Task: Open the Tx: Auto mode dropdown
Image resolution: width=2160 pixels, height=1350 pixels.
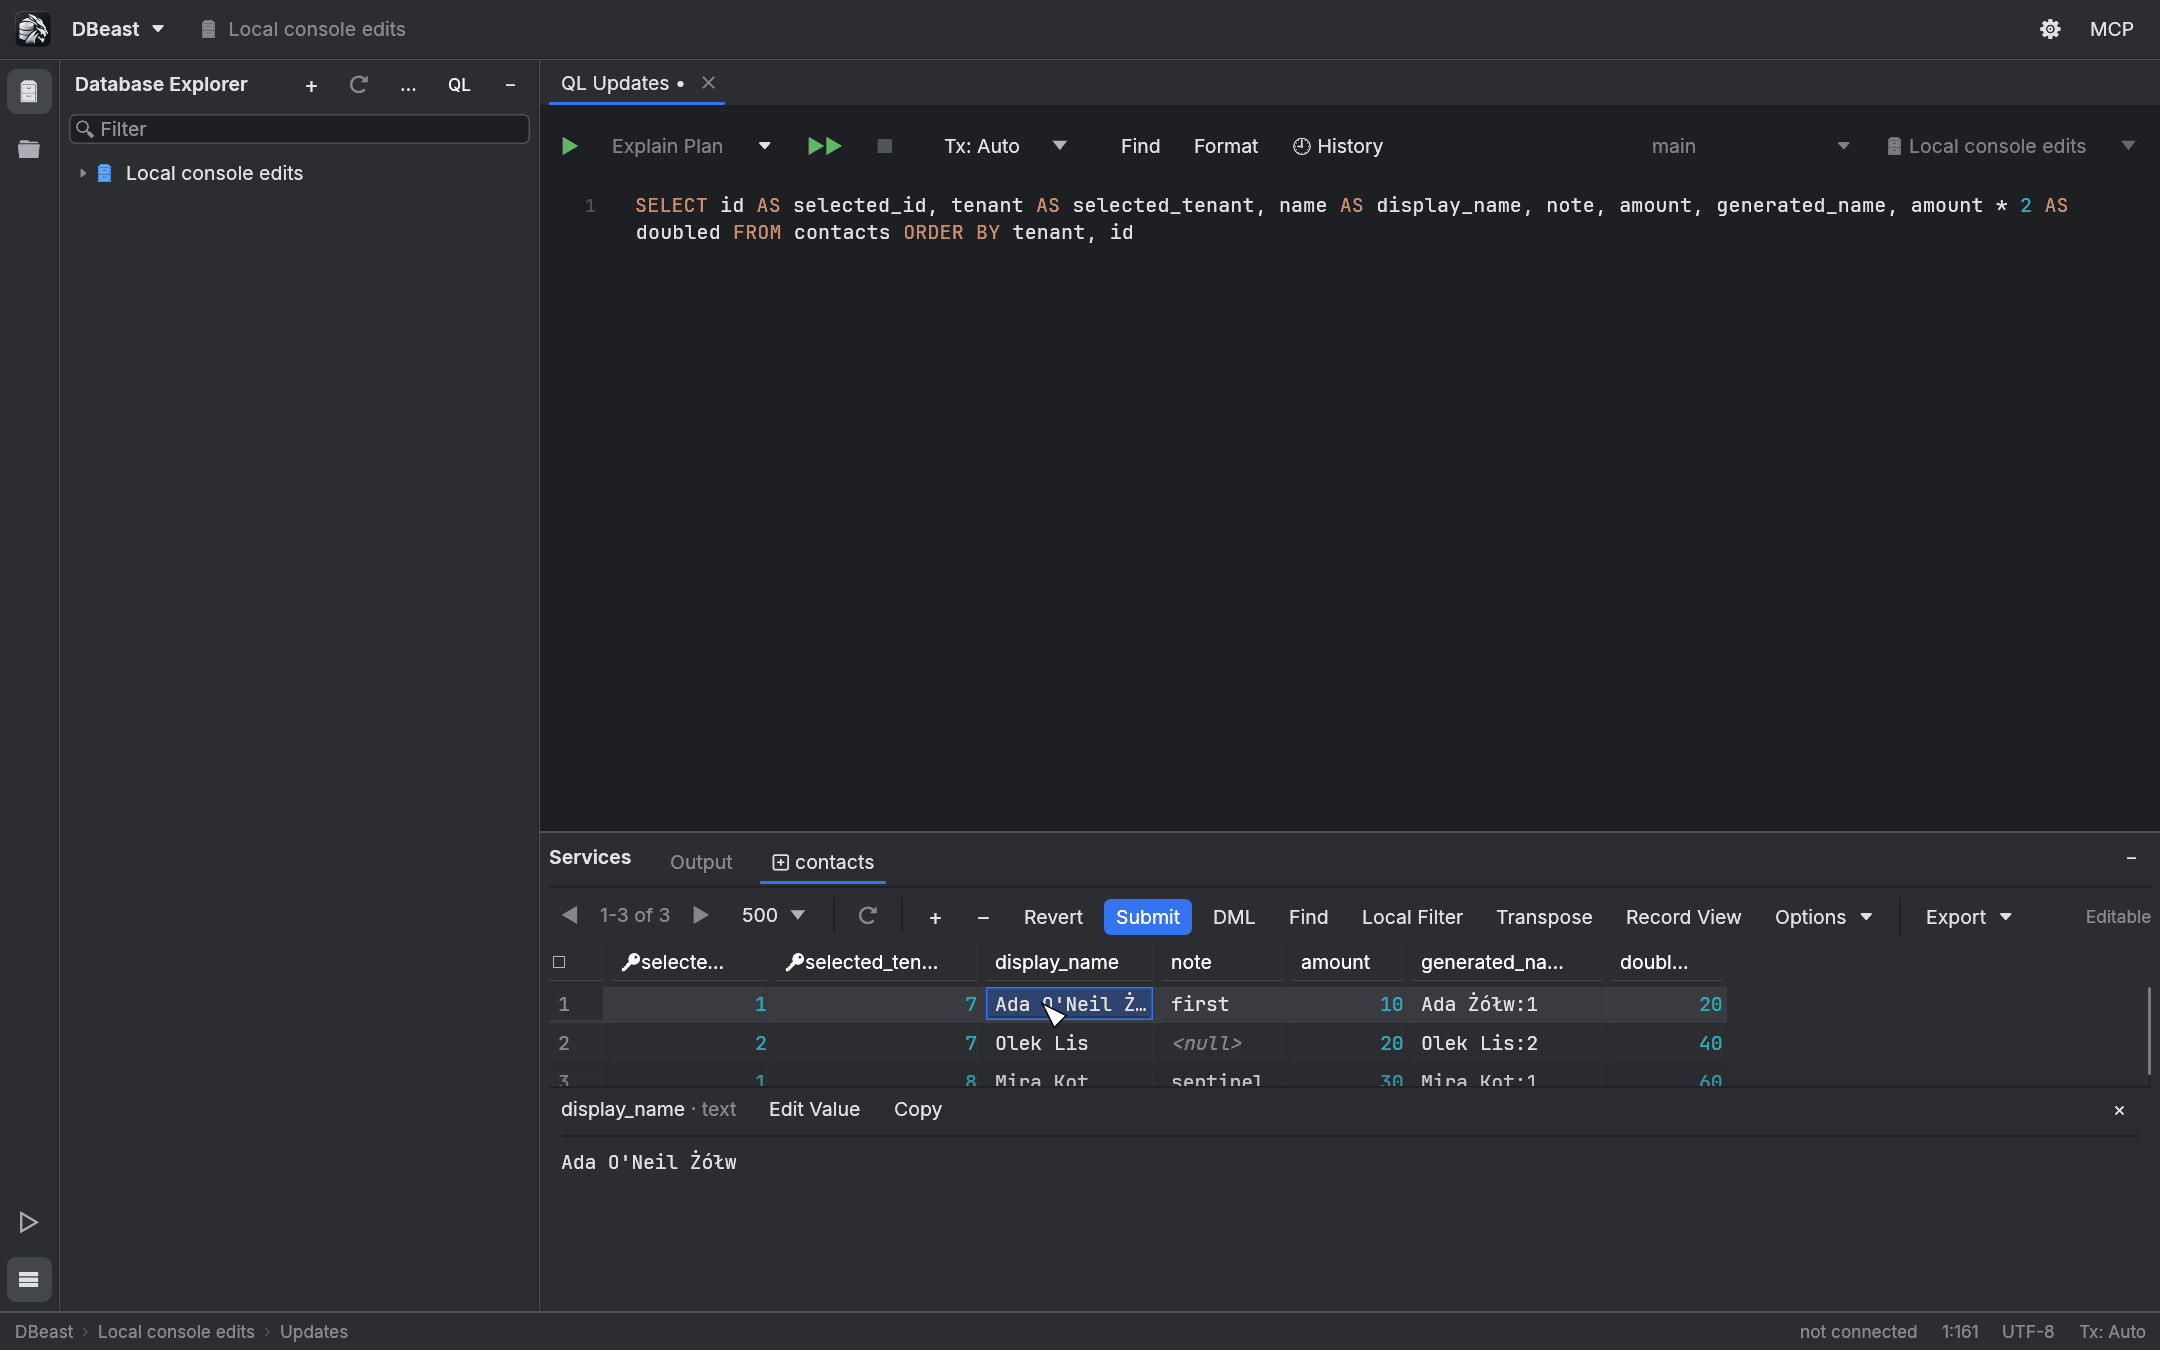Action: [x=1006, y=146]
